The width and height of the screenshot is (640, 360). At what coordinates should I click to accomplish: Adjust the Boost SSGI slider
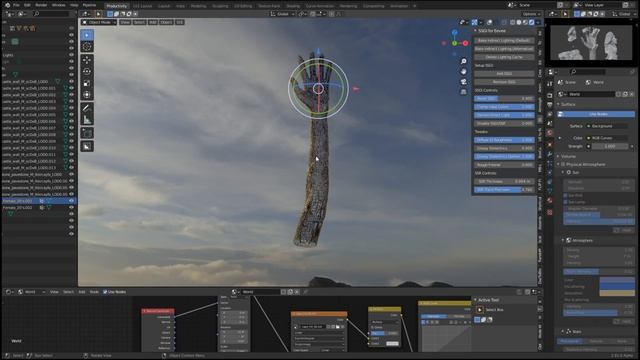(x=504, y=98)
